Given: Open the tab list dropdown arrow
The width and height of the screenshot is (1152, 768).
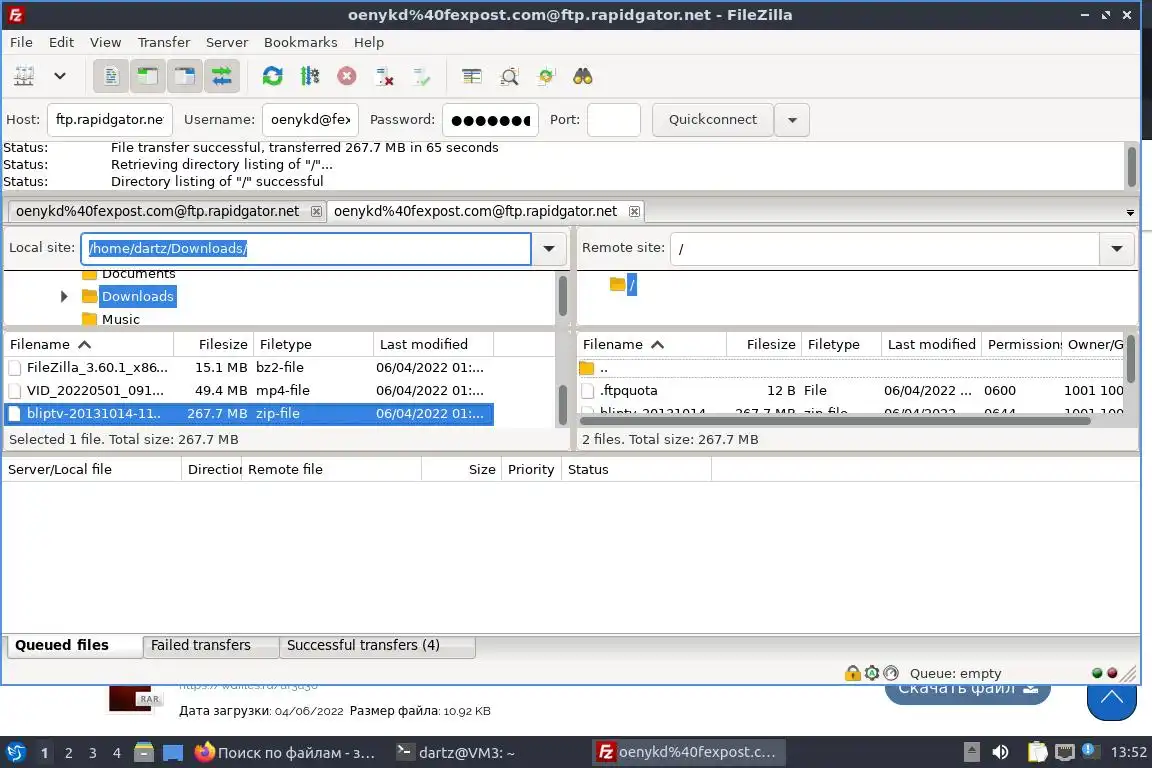Looking at the screenshot, I should tap(1130, 212).
